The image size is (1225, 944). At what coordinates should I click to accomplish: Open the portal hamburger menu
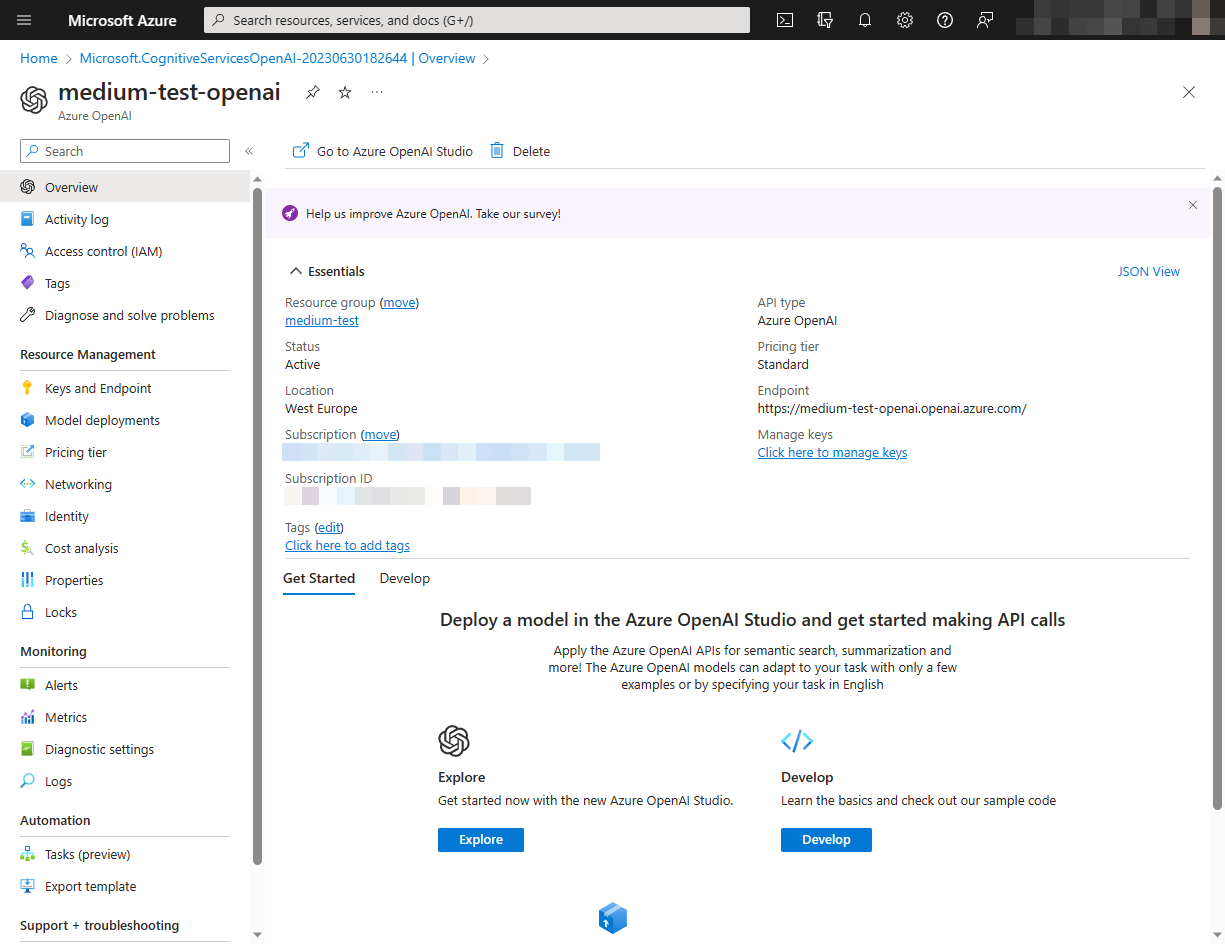coord(25,20)
